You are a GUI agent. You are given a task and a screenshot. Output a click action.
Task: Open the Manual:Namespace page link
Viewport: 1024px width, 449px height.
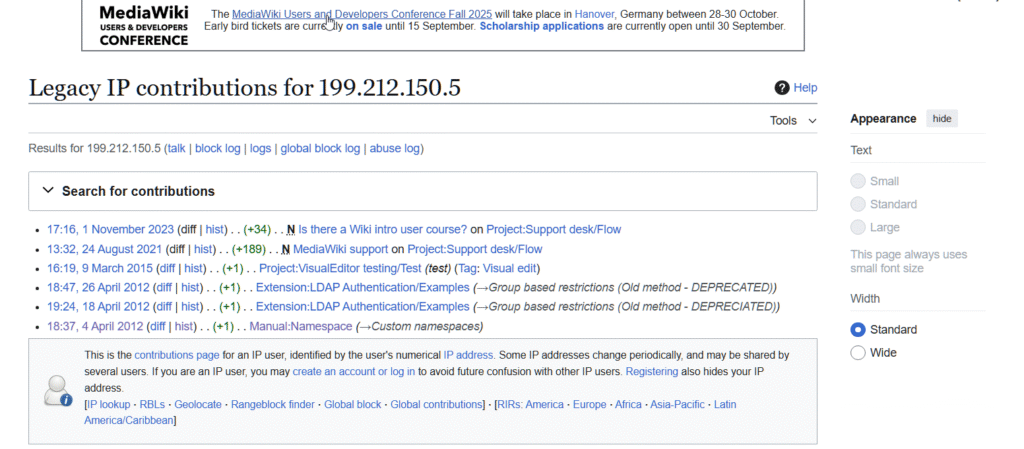300,327
